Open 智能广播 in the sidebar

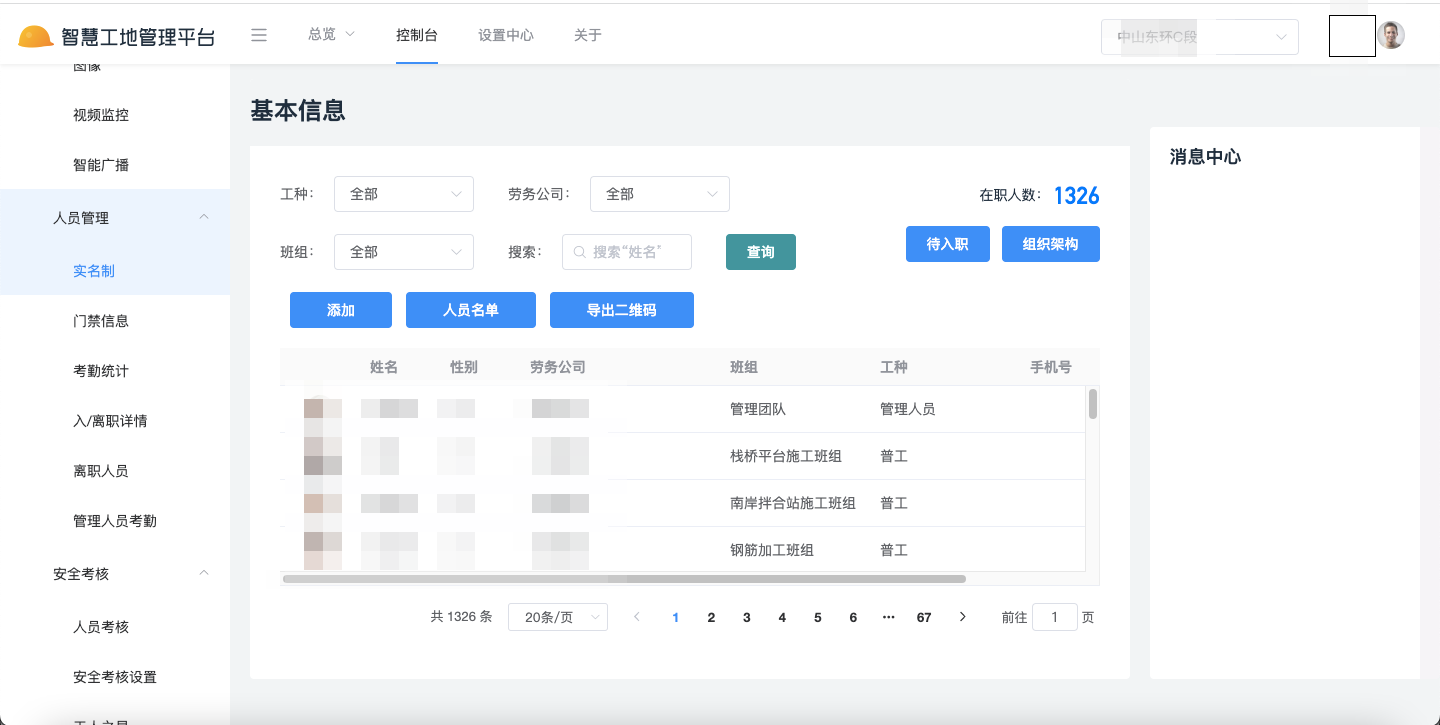click(101, 165)
